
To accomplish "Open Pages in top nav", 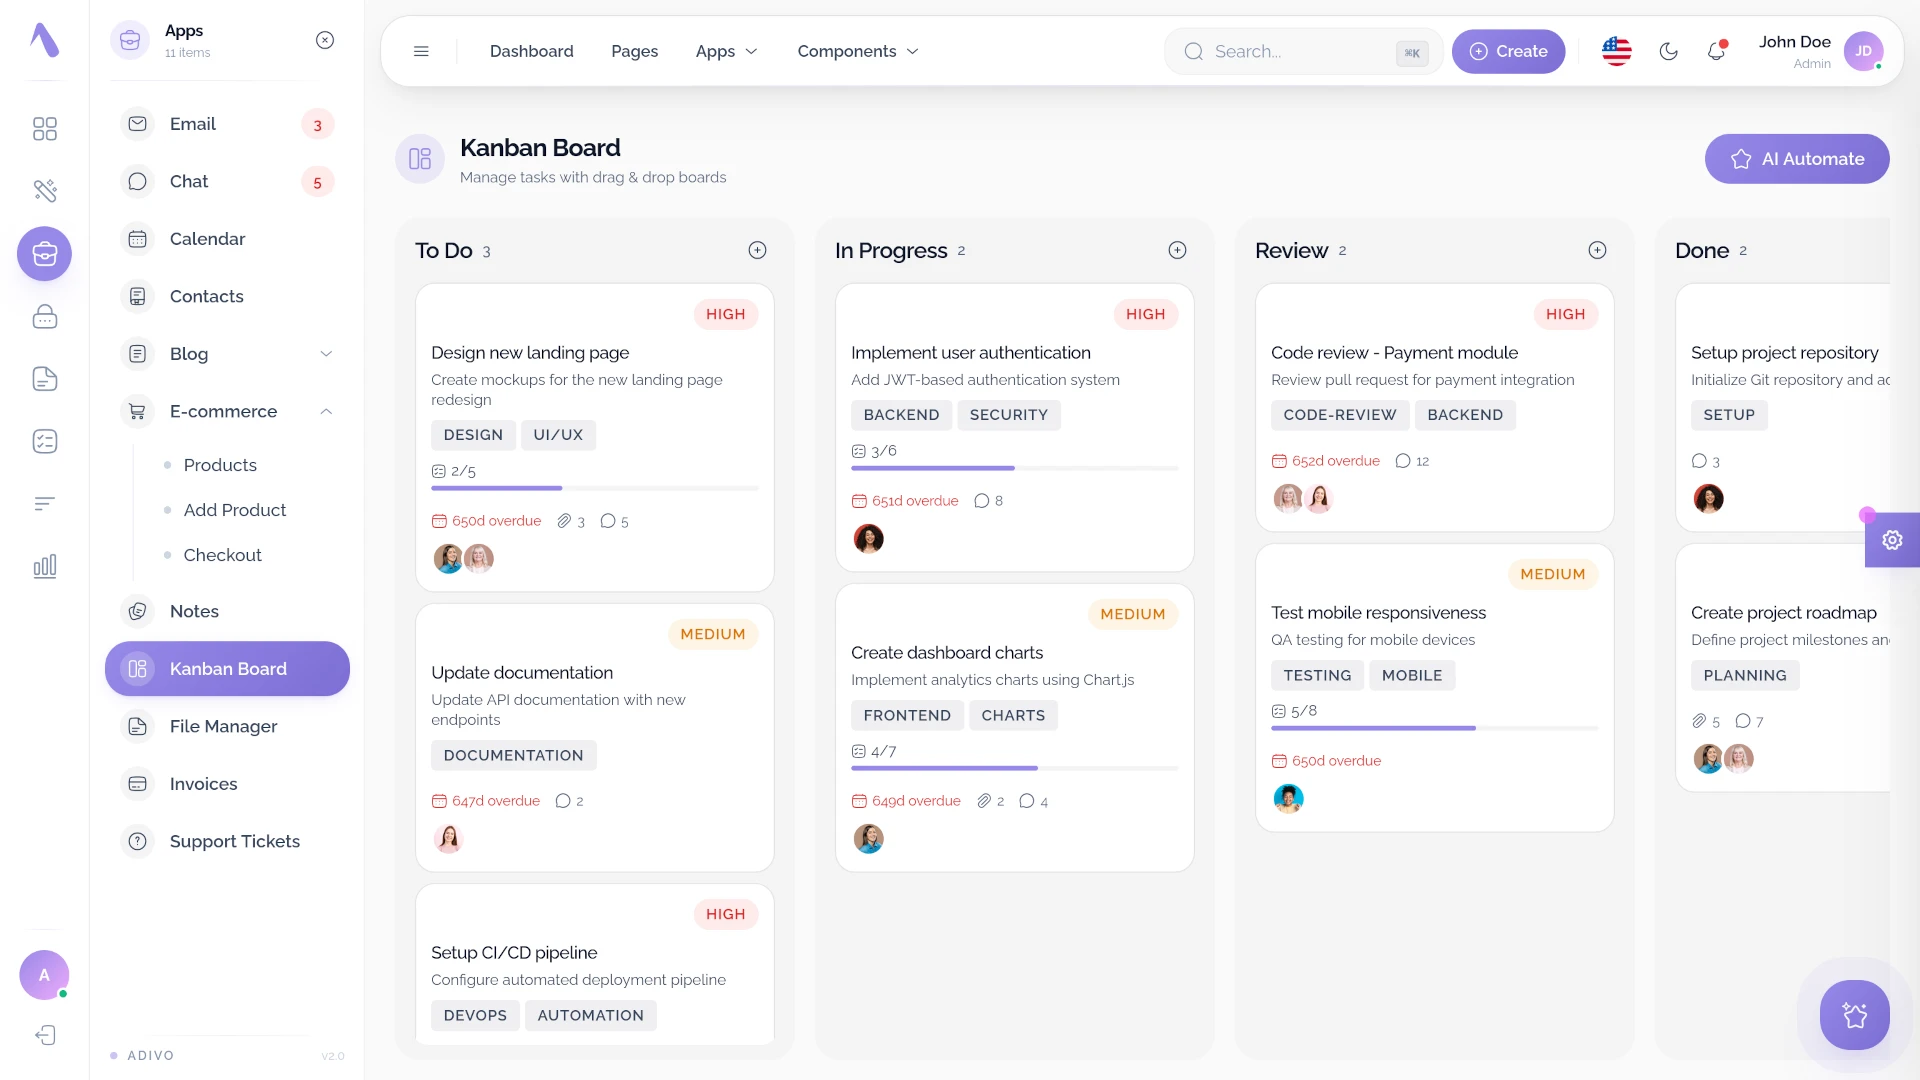I will 634,51.
